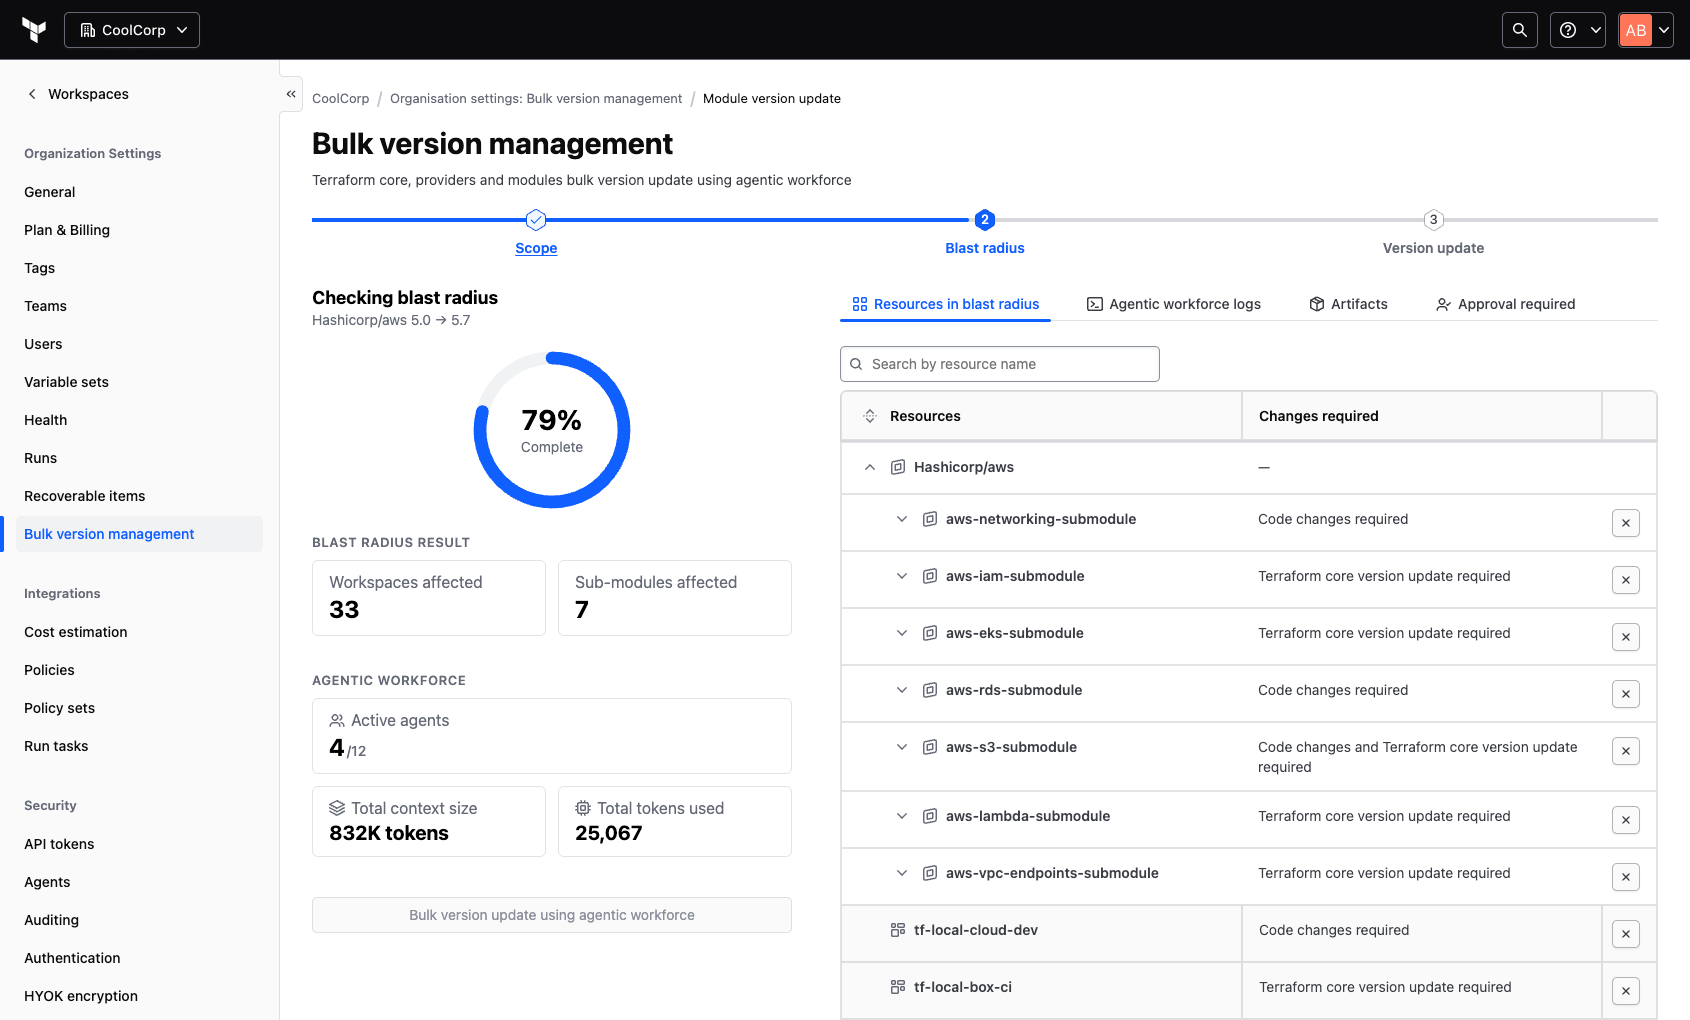The height and width of the screenshot is (1020, 1690).
Task: Open the CoolCorp organization dropdown
Action: [132, 30]
